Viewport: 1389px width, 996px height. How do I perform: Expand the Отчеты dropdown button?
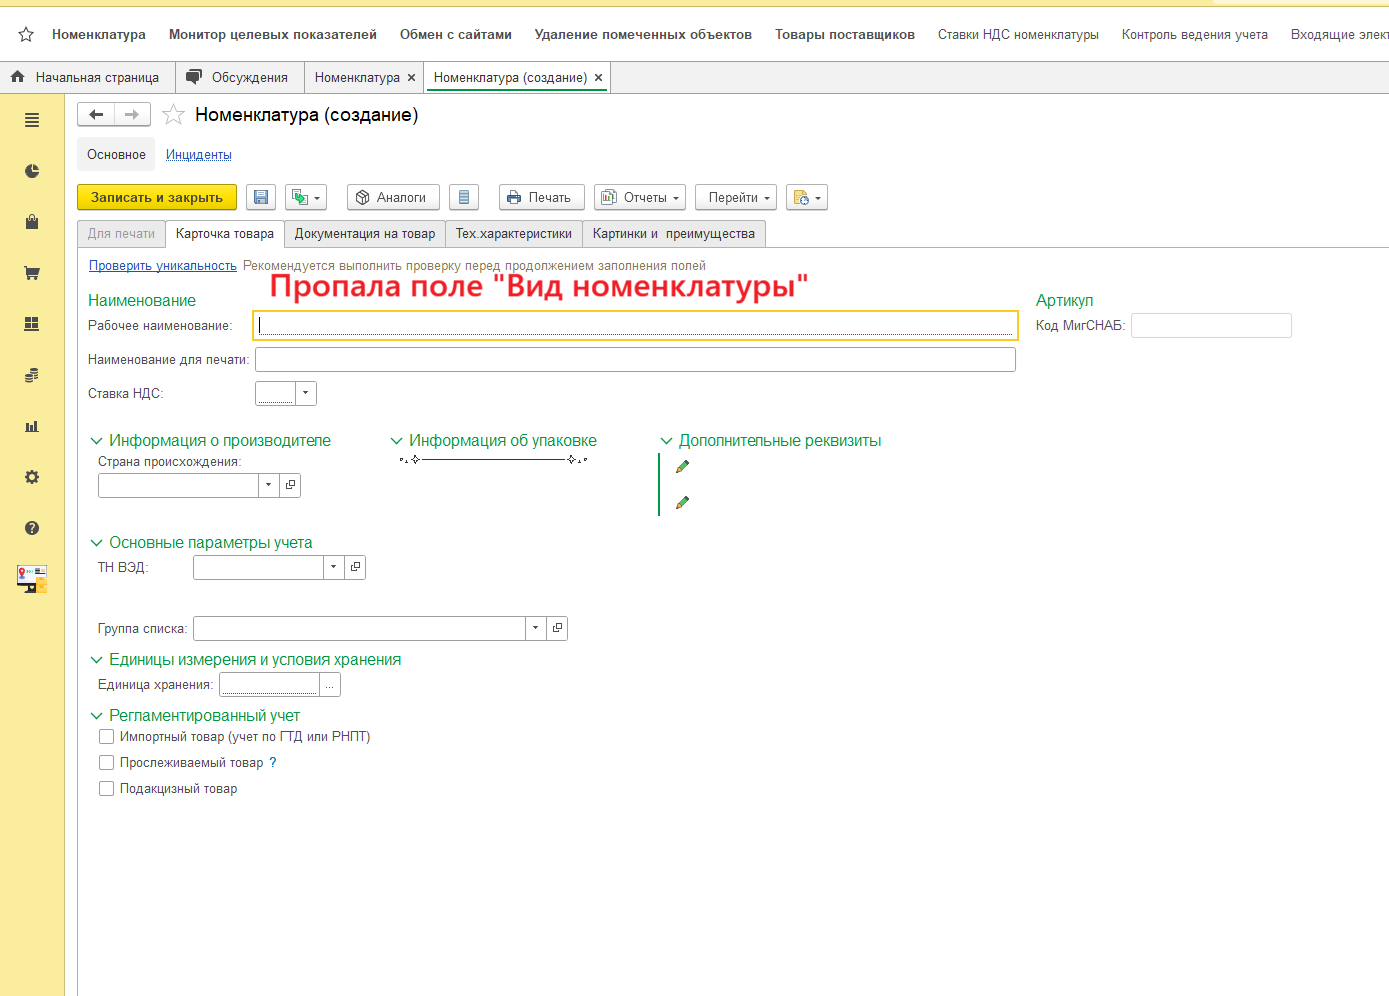click(640, 198)
